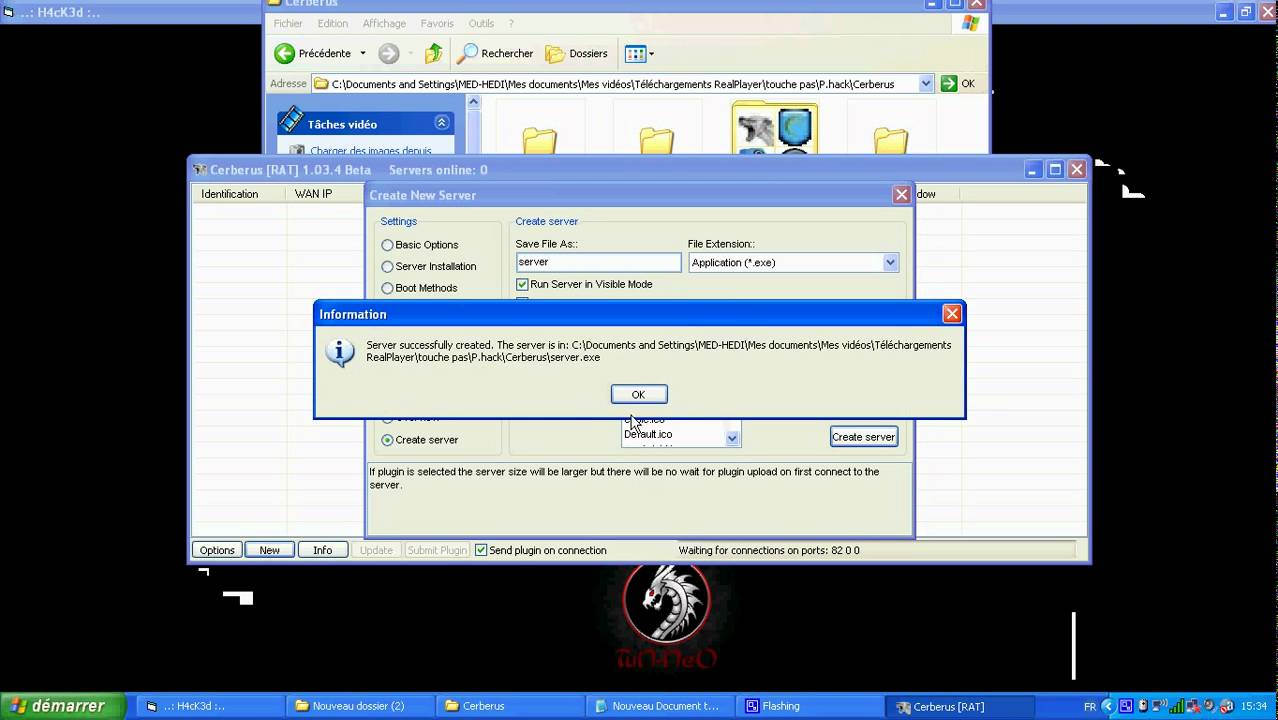The image size is (1278, 720).
Task: Toggle Send plugin on connection checkbox
Action: tap(481, 550)
